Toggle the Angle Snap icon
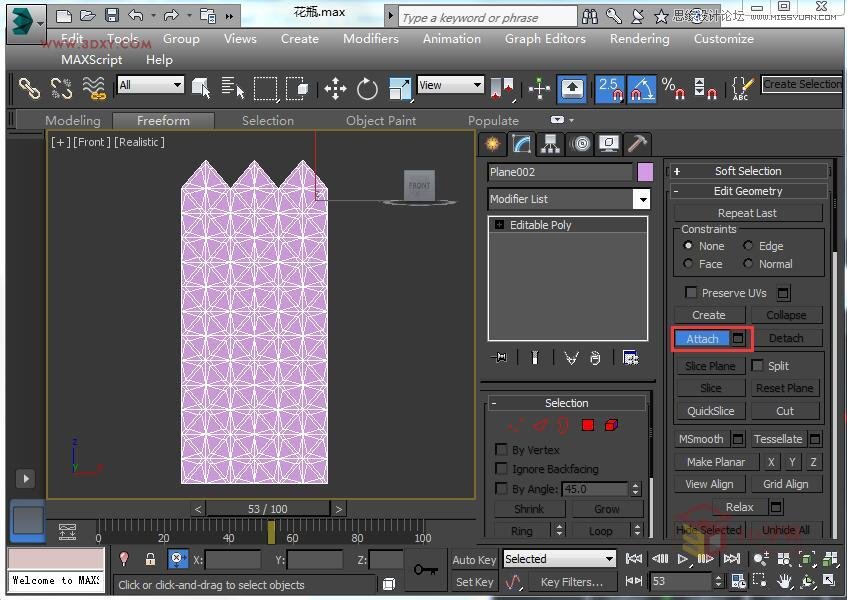Screen dimensions: 847x600 643,88
